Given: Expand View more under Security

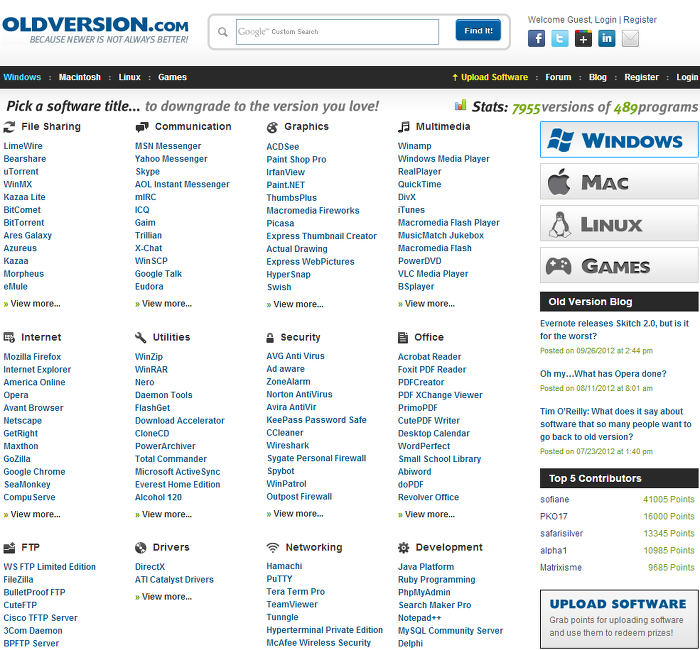Looking at the screenshot, I should pyautogui.click(x=295, y=514).
